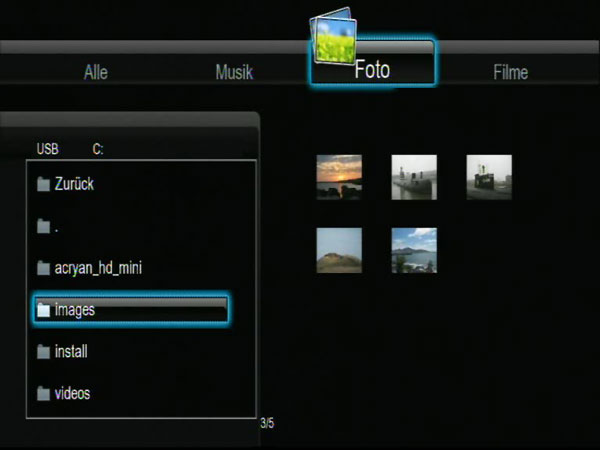Click the USB path label
This screenshot has width=600, height=450.
pyautogui.click(x=47, y=149)
